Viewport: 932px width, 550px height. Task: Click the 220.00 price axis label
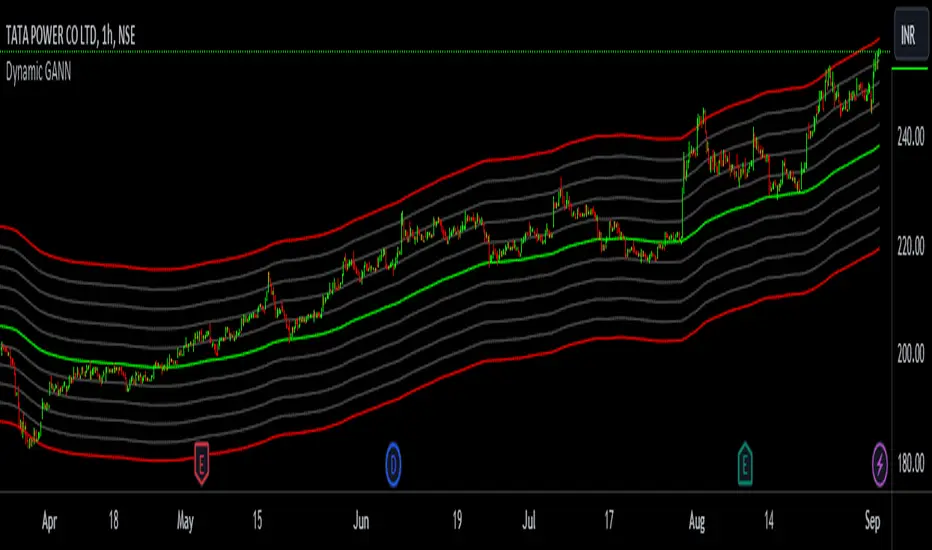pos(911,245)
